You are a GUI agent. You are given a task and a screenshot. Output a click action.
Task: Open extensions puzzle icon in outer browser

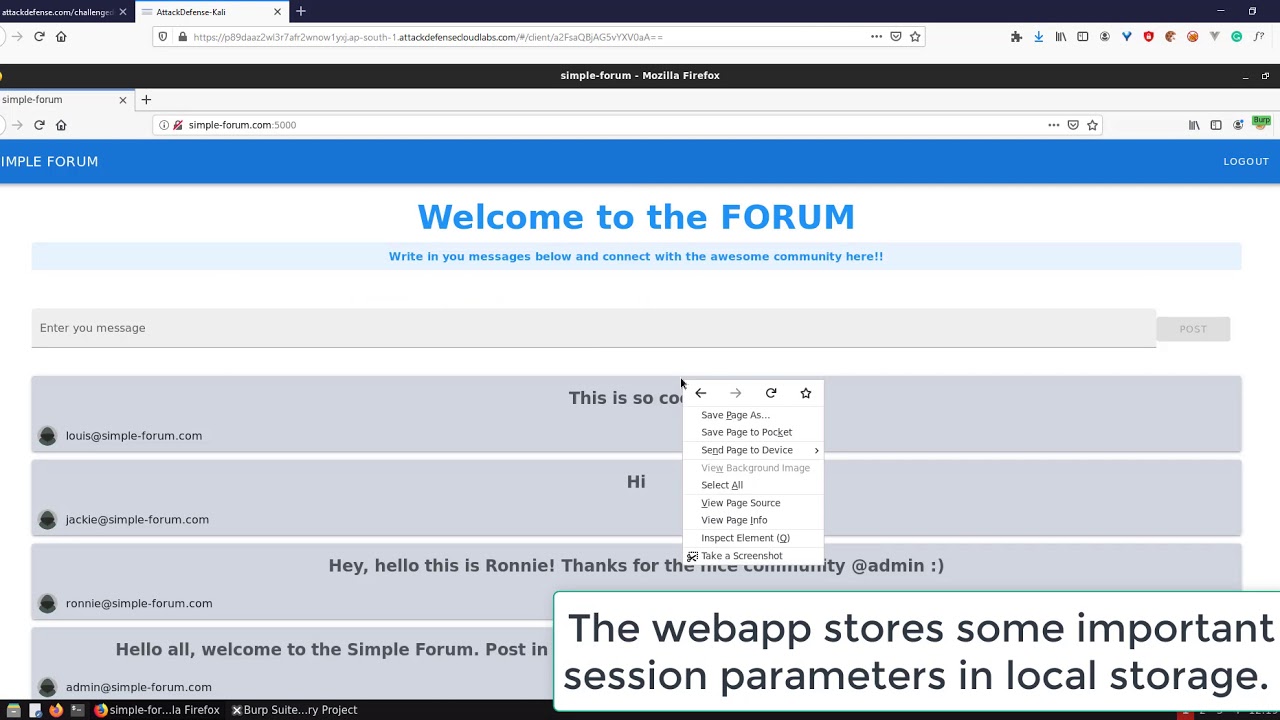(x=1016, y=37)
